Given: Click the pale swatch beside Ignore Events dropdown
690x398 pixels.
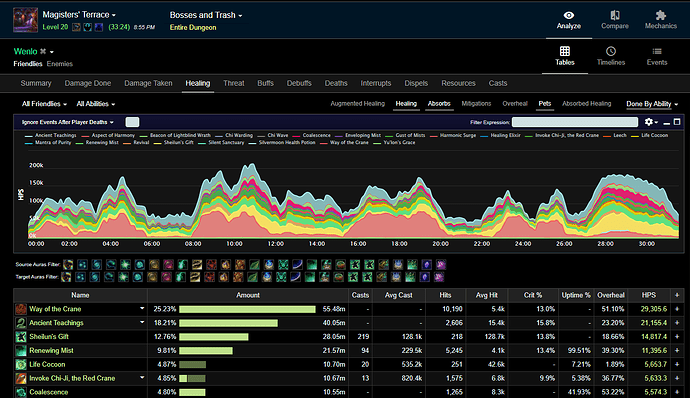Looking at the screenshot, I should point(132,122).
